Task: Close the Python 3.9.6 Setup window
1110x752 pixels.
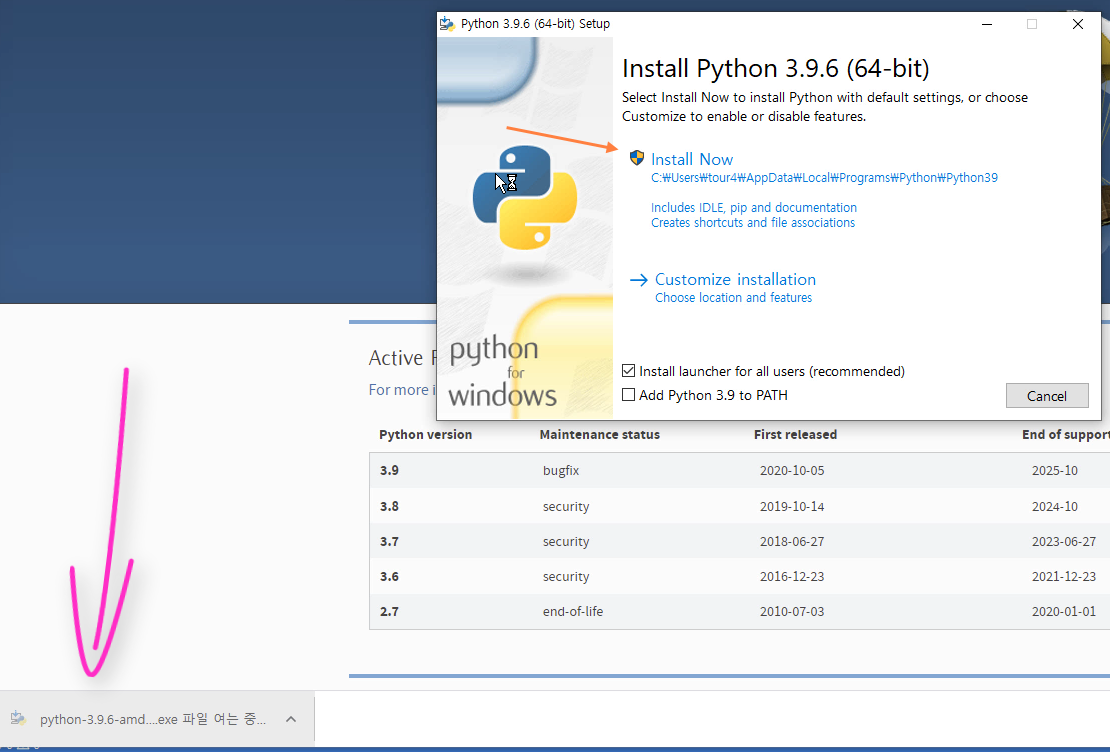Action: pyautogui.click(x=1077, y=24)
